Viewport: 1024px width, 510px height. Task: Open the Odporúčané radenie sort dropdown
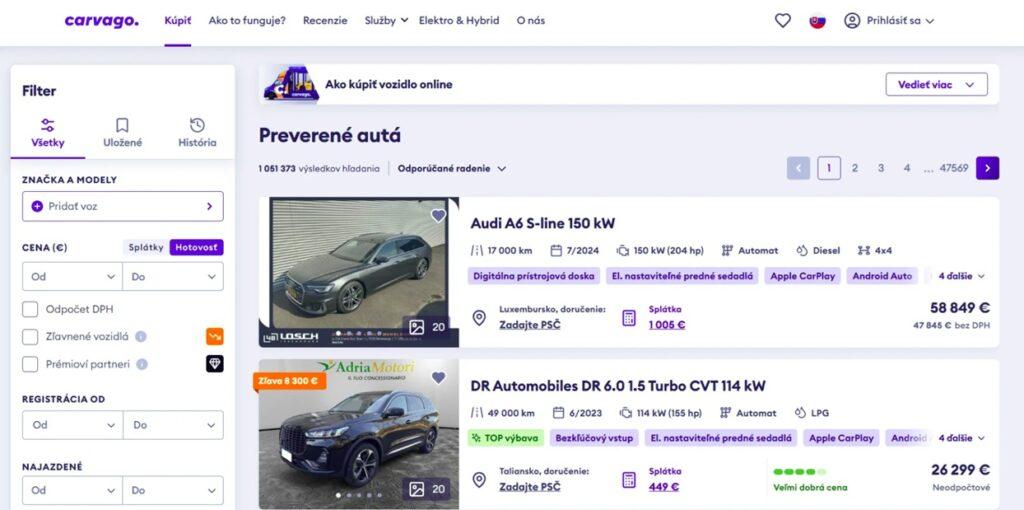click(x=452, y=168)
